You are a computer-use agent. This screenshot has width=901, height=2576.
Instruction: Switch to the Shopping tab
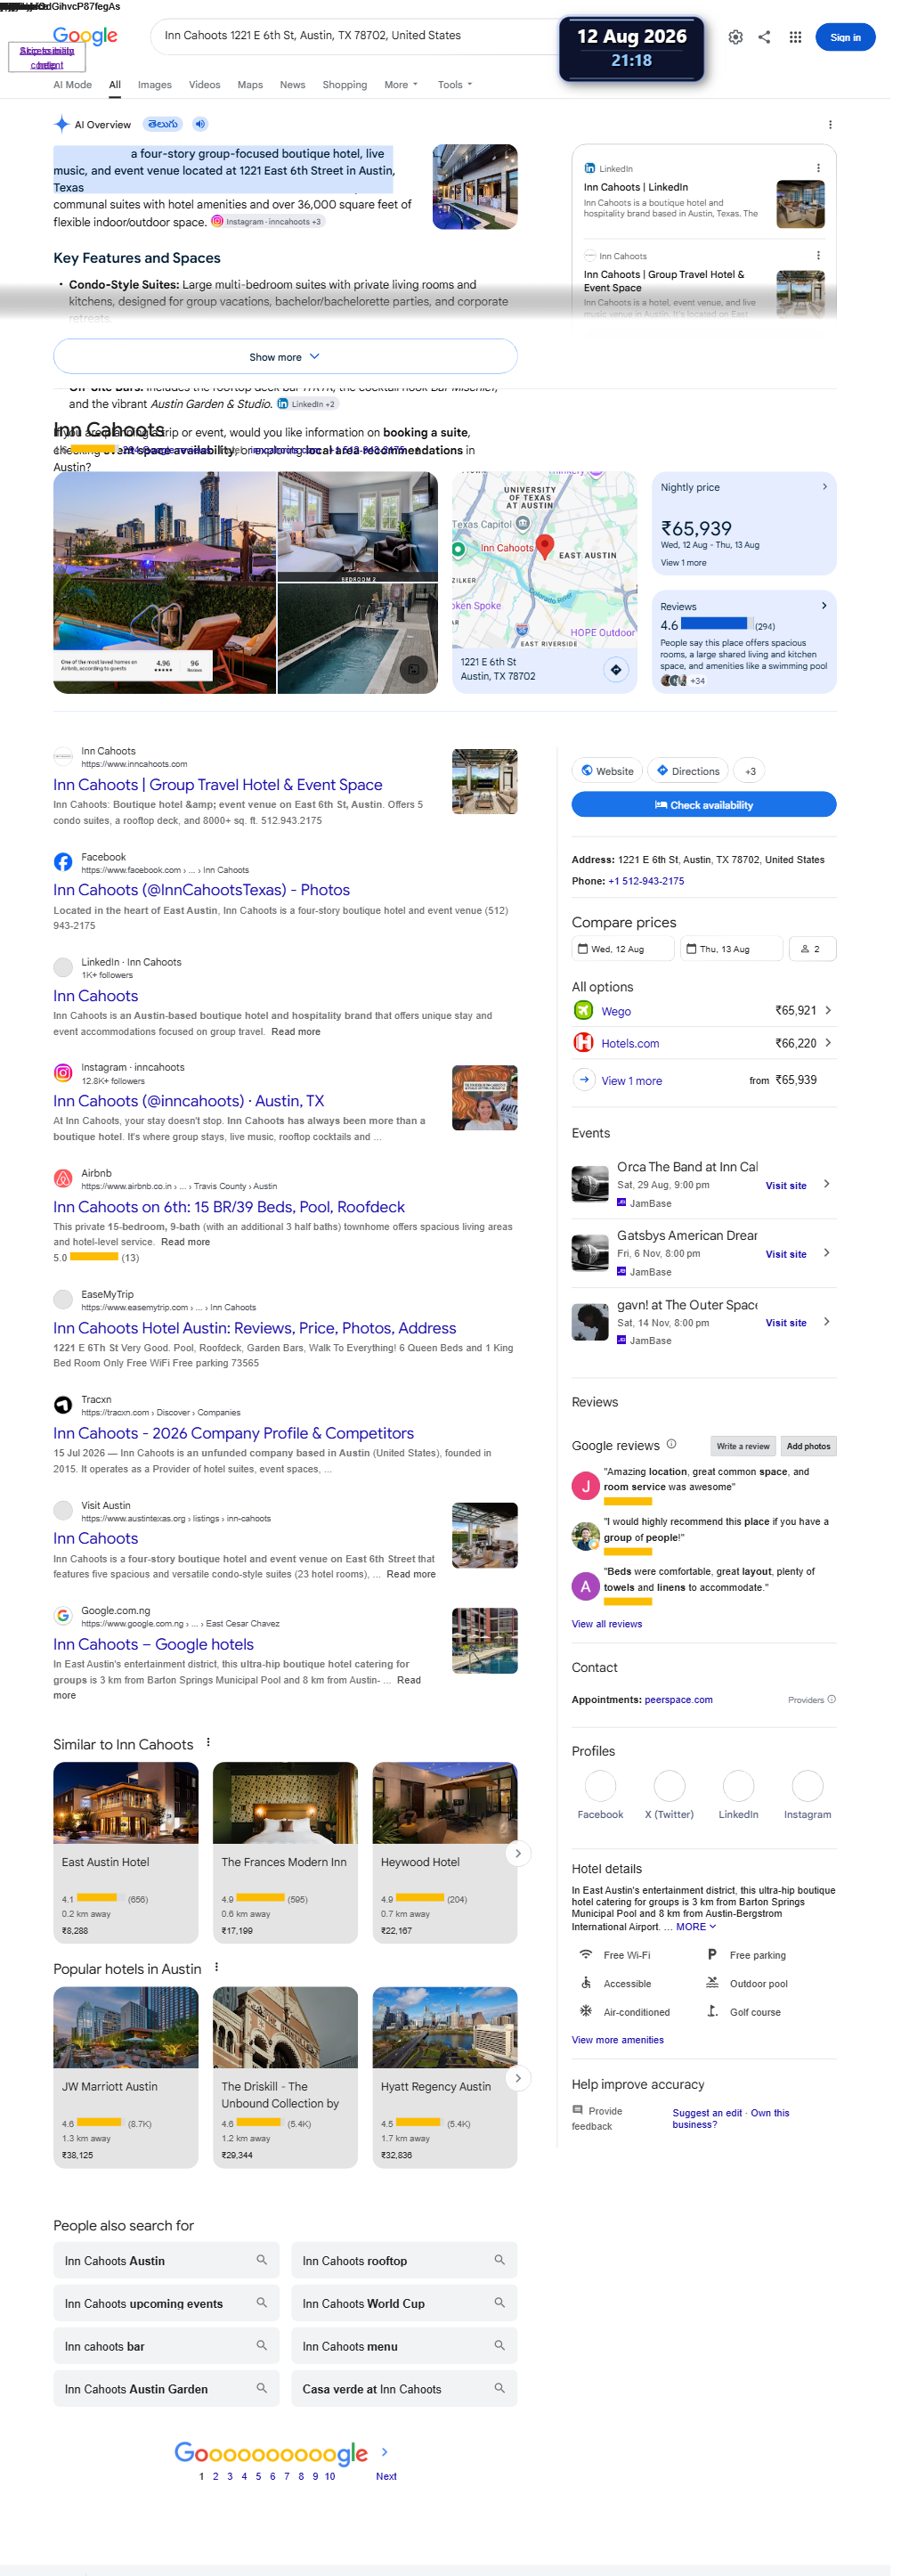[345, 85]
